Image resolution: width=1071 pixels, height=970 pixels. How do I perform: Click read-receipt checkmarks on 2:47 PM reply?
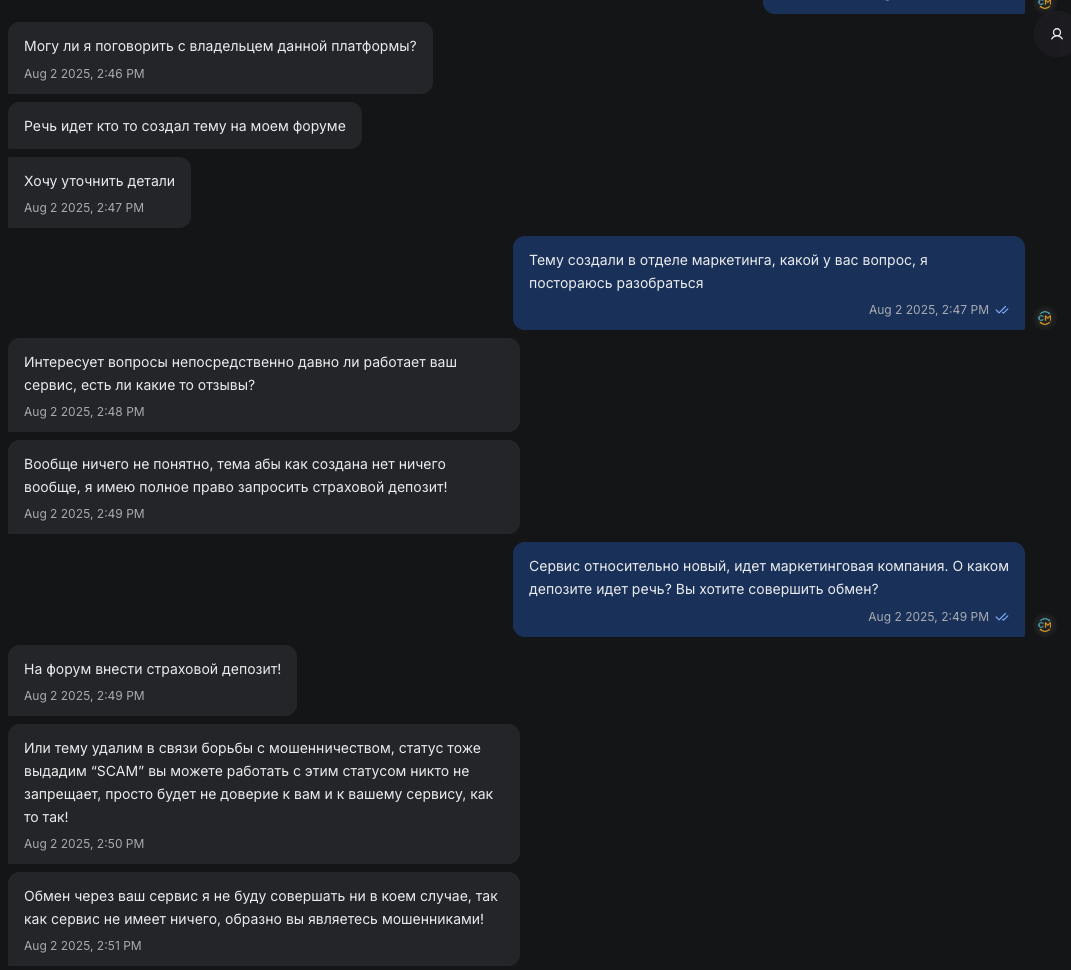1002,311
